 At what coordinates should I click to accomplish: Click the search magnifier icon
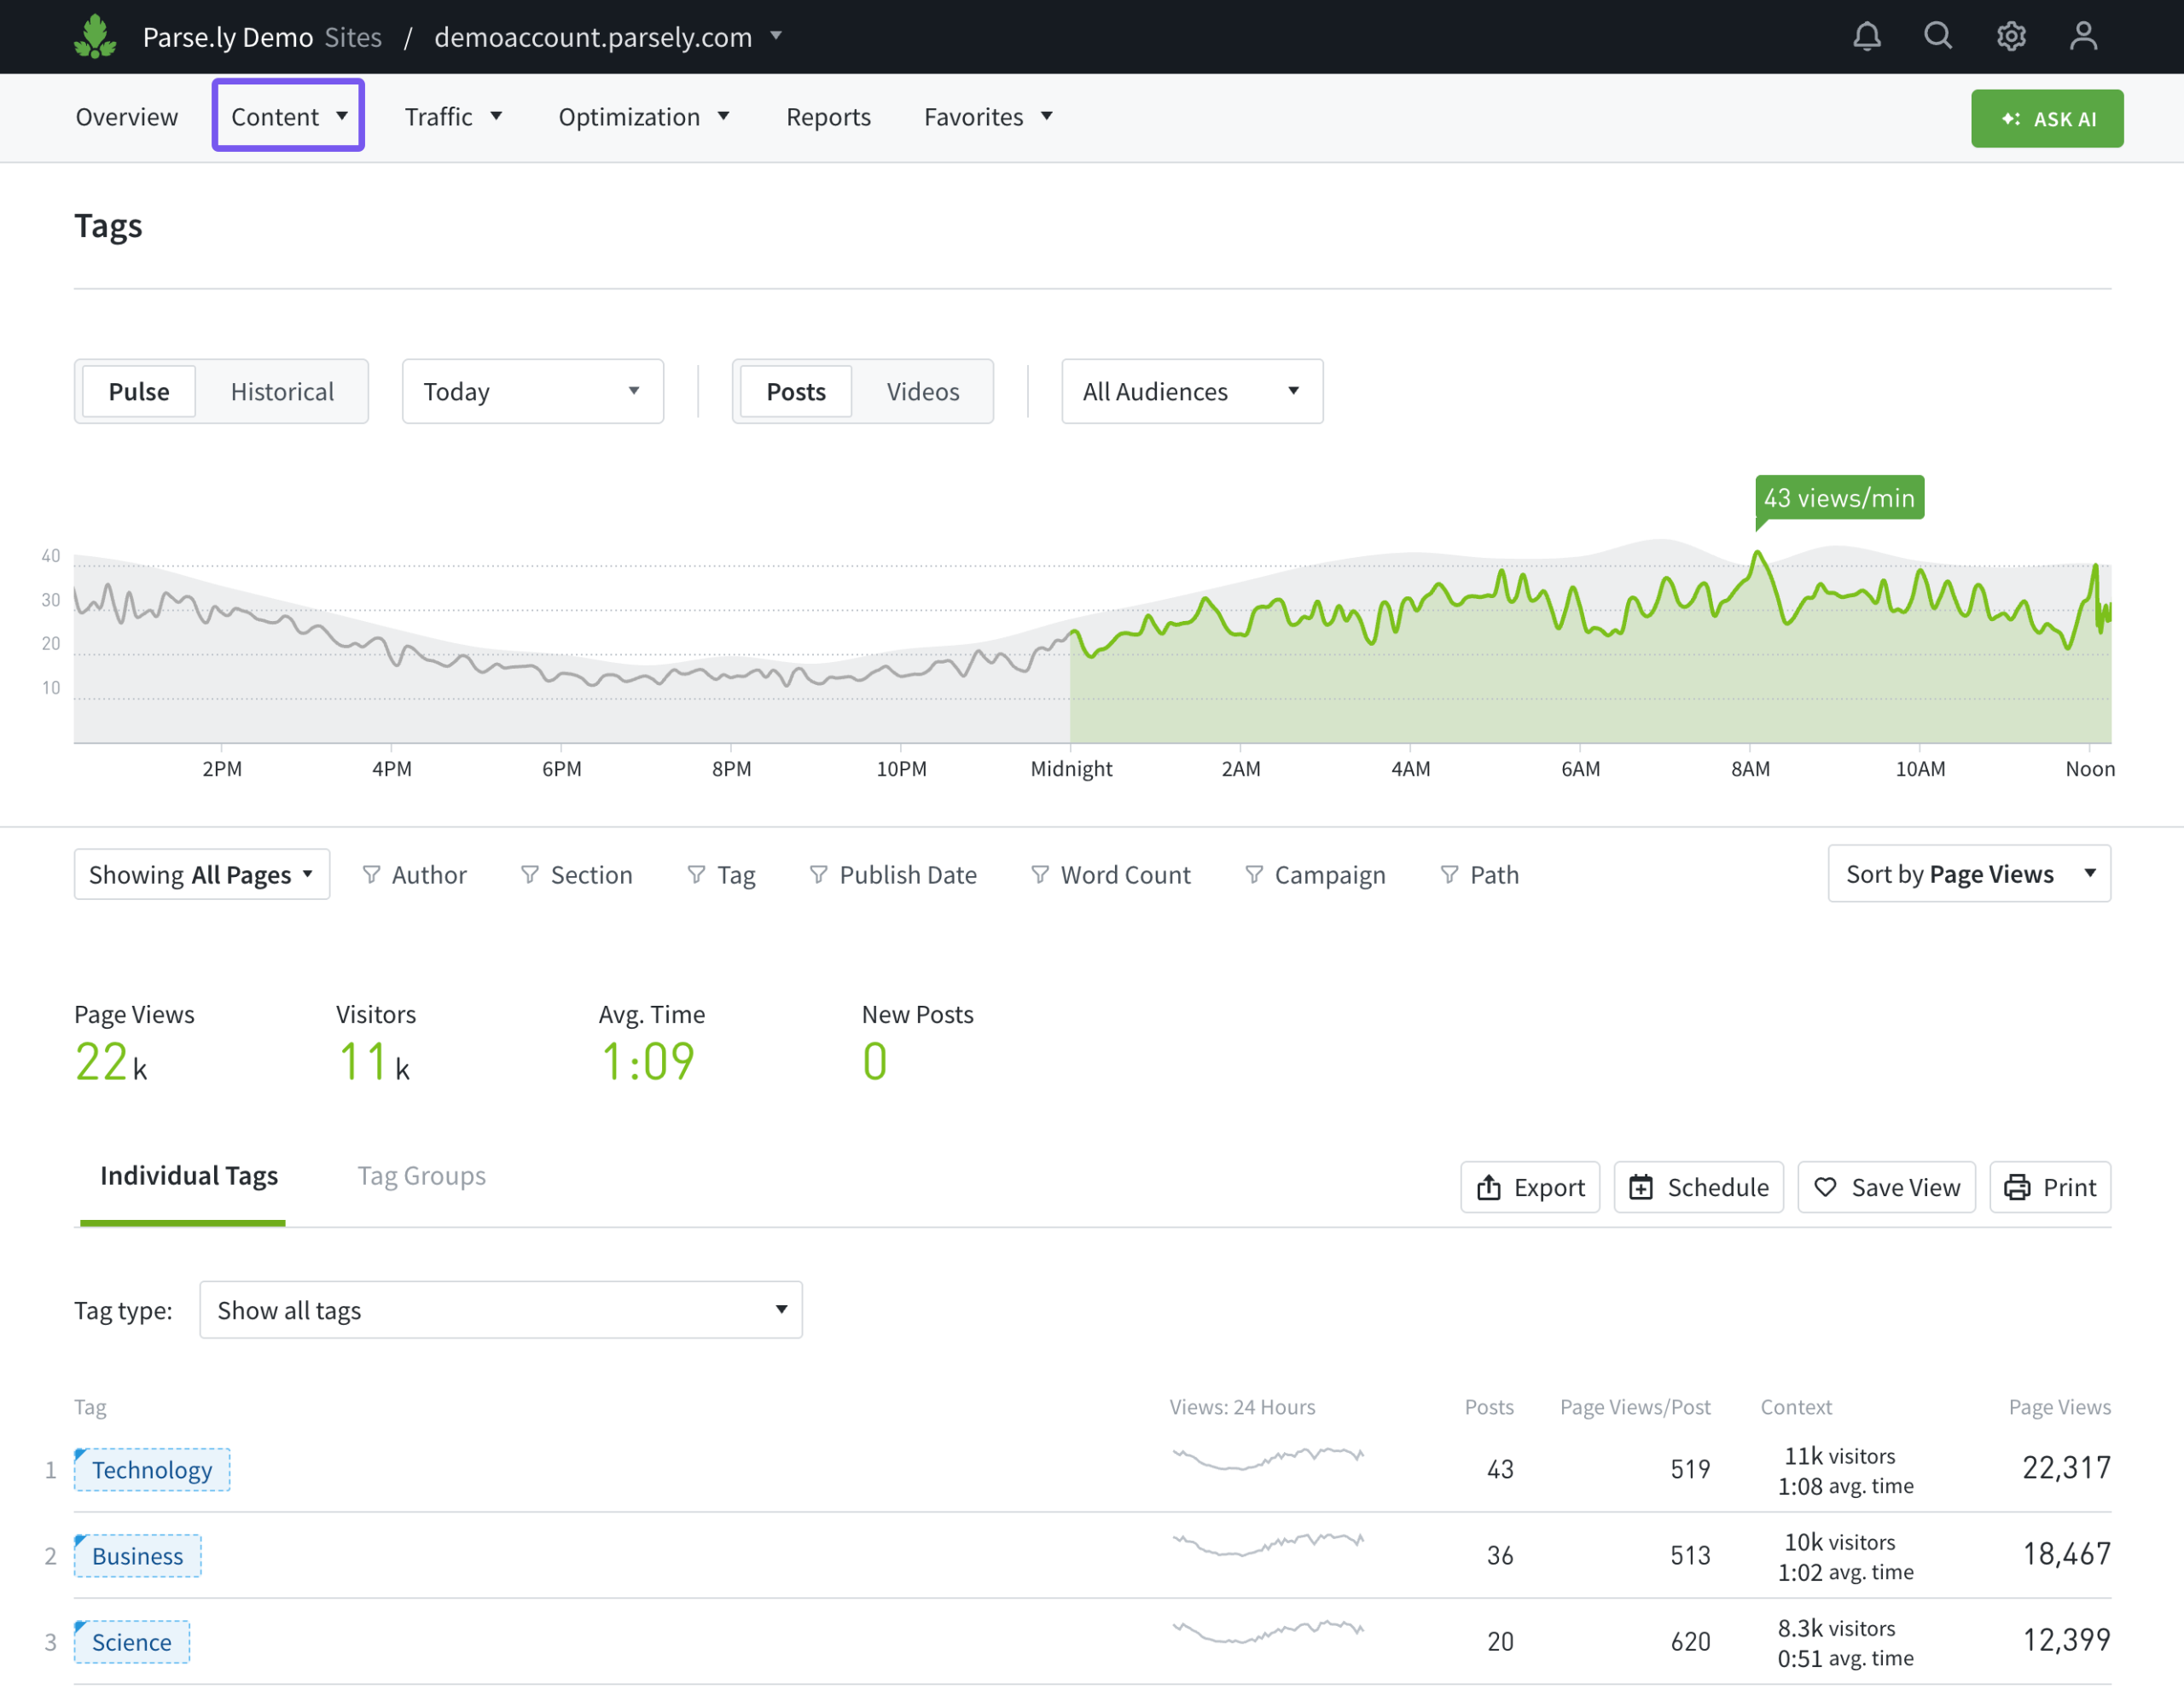point(1938,37)
